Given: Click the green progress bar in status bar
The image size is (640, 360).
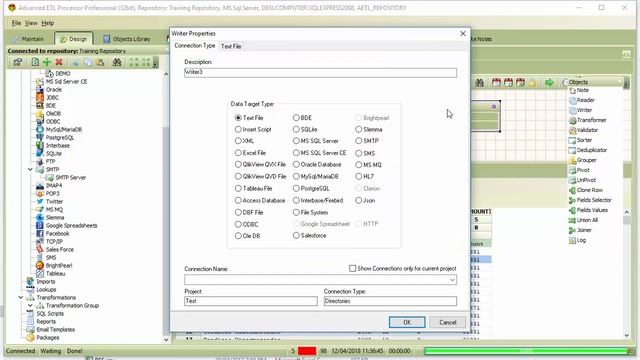Looking at the screenshot, I should (526, 351).
